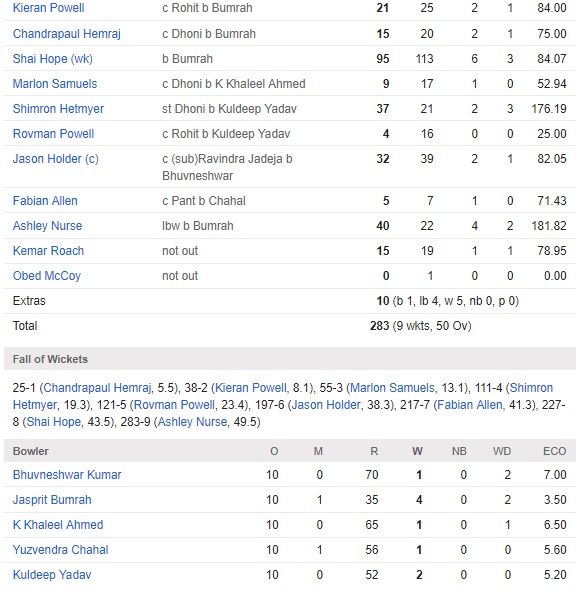Click Jason Holder in Fall of Wickets

(326, 405)
